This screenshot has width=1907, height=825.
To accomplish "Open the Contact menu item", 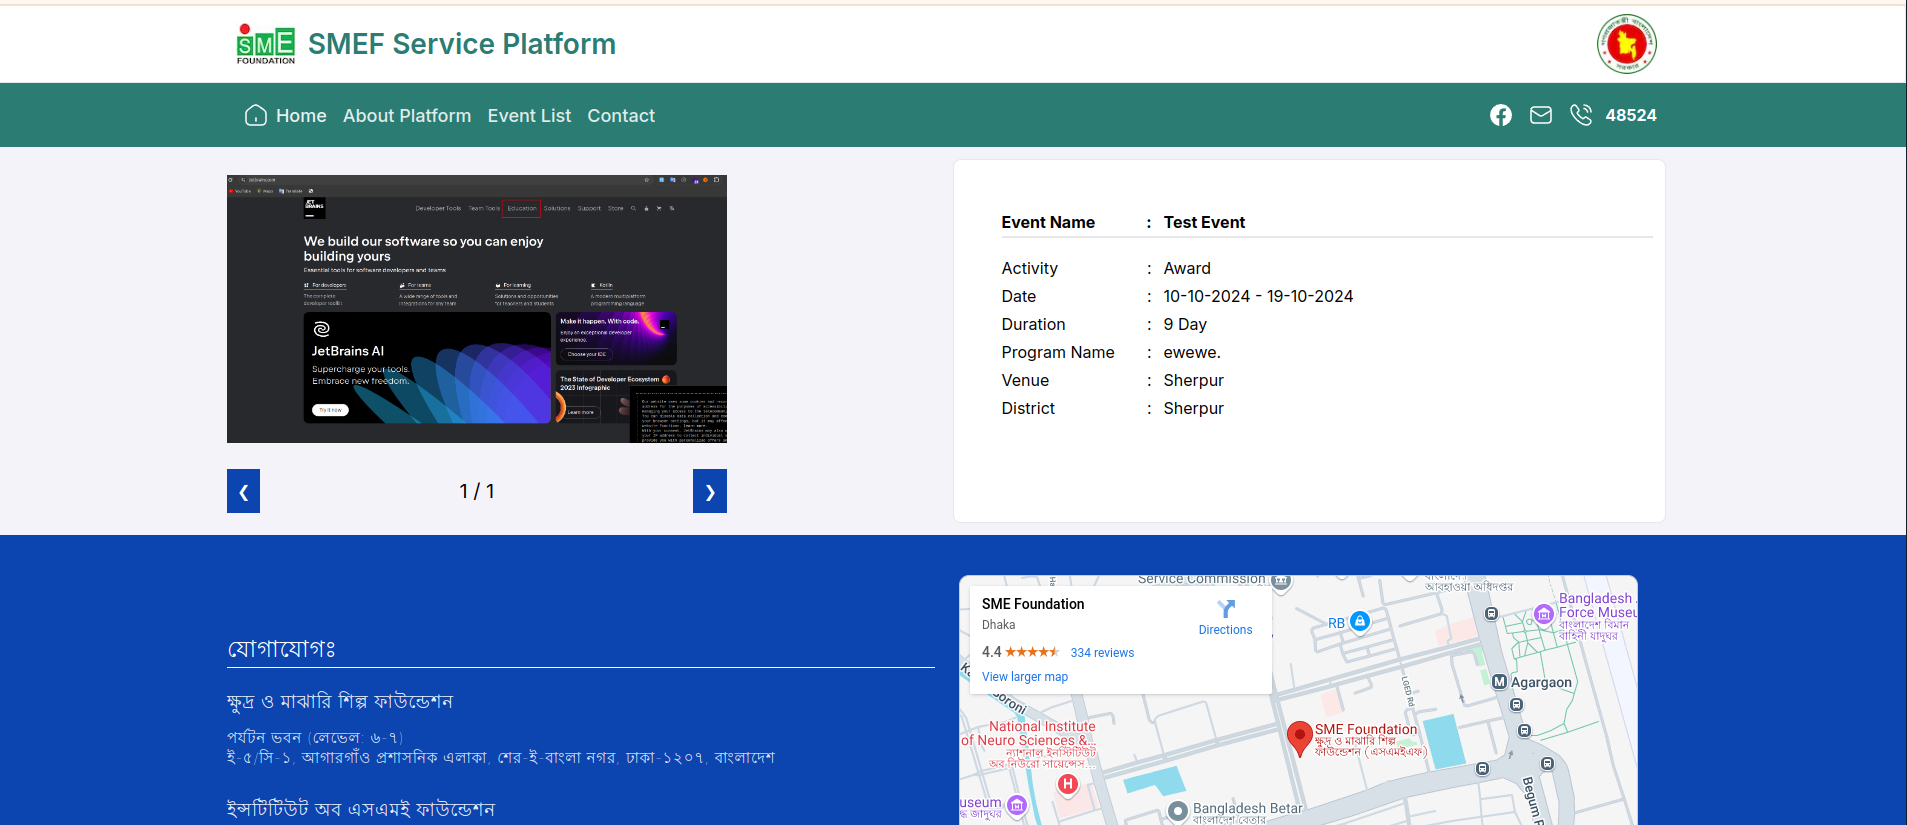I will click(x=621, y=116).
